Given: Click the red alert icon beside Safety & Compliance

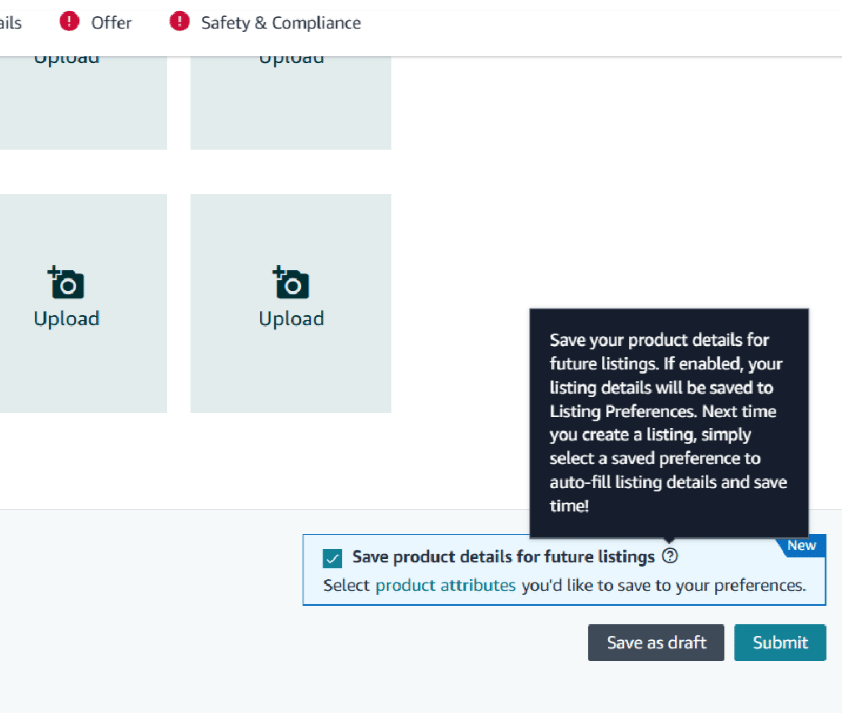Looking at the screenshot, I should tap(179, 21).
